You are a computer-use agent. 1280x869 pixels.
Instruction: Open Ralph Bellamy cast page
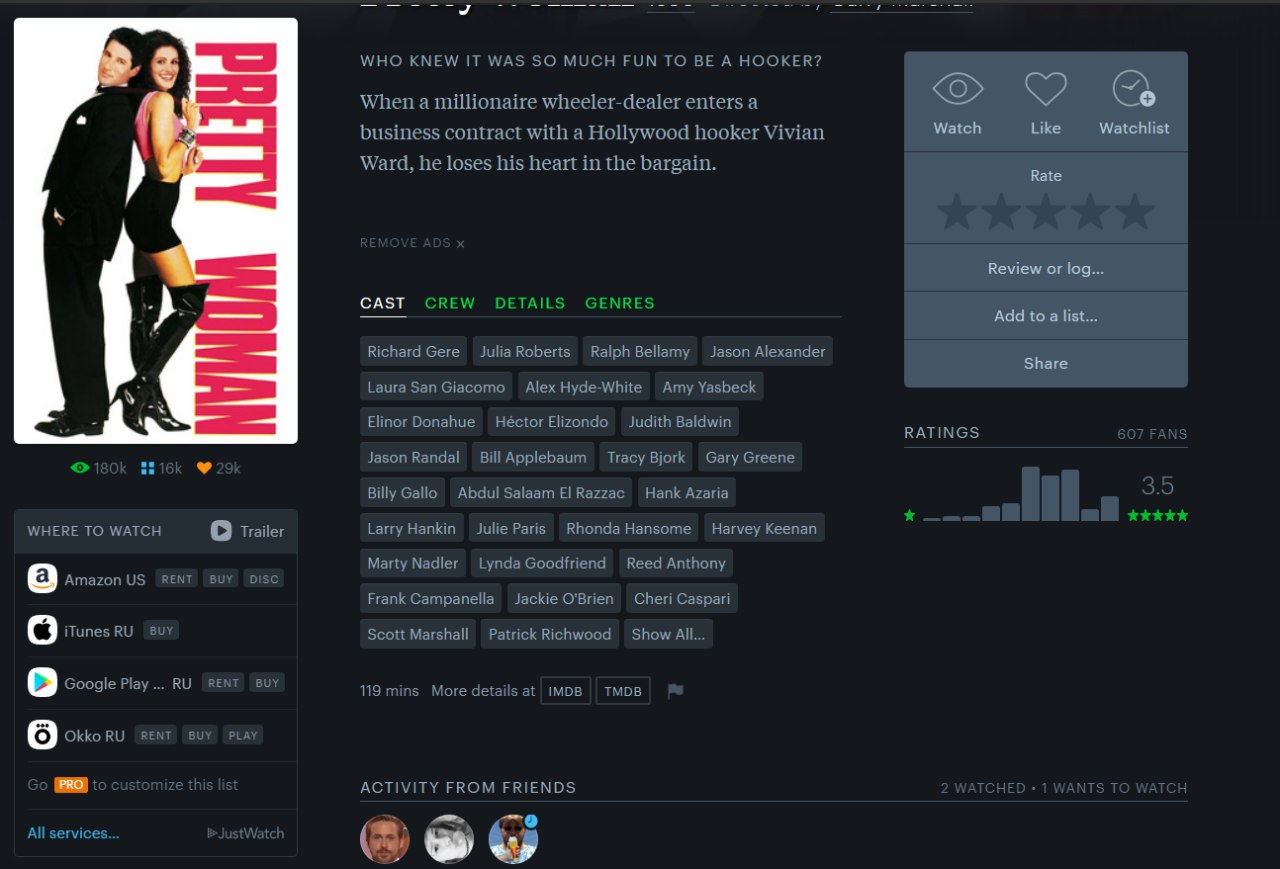coord(640,351)
